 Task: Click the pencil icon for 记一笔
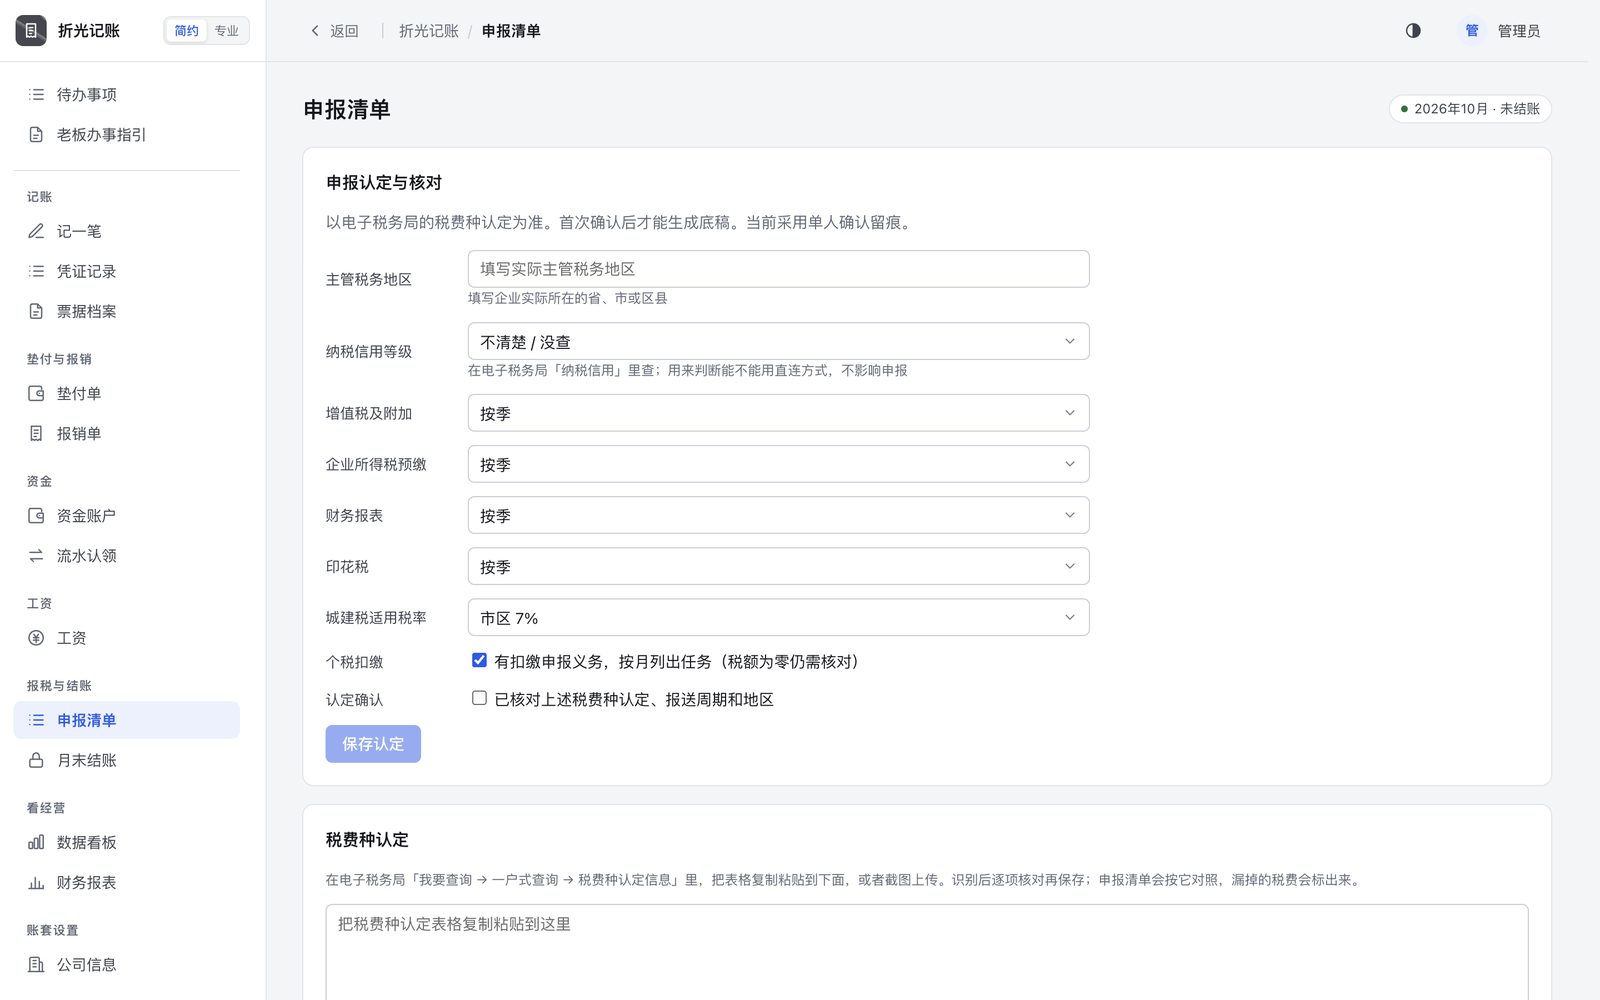pyautogui.click(x=36, y=231)
